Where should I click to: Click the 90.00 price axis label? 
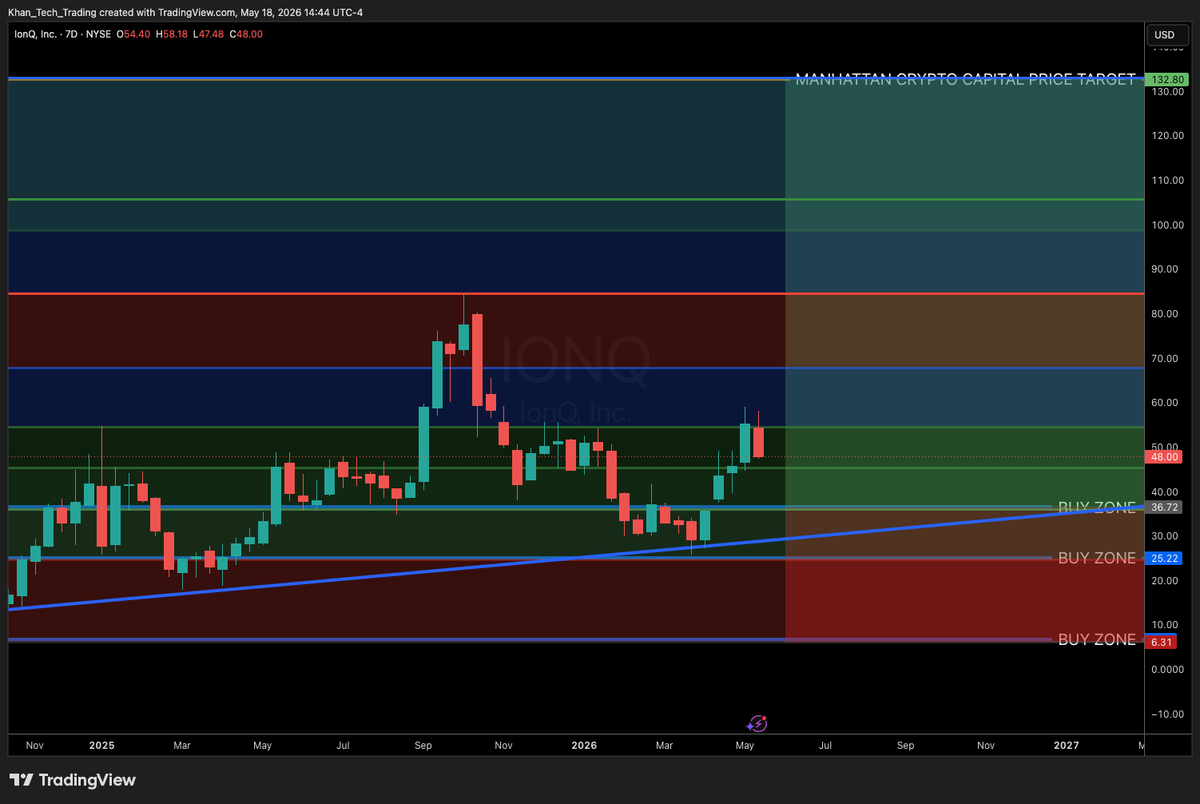point(1165,269)
